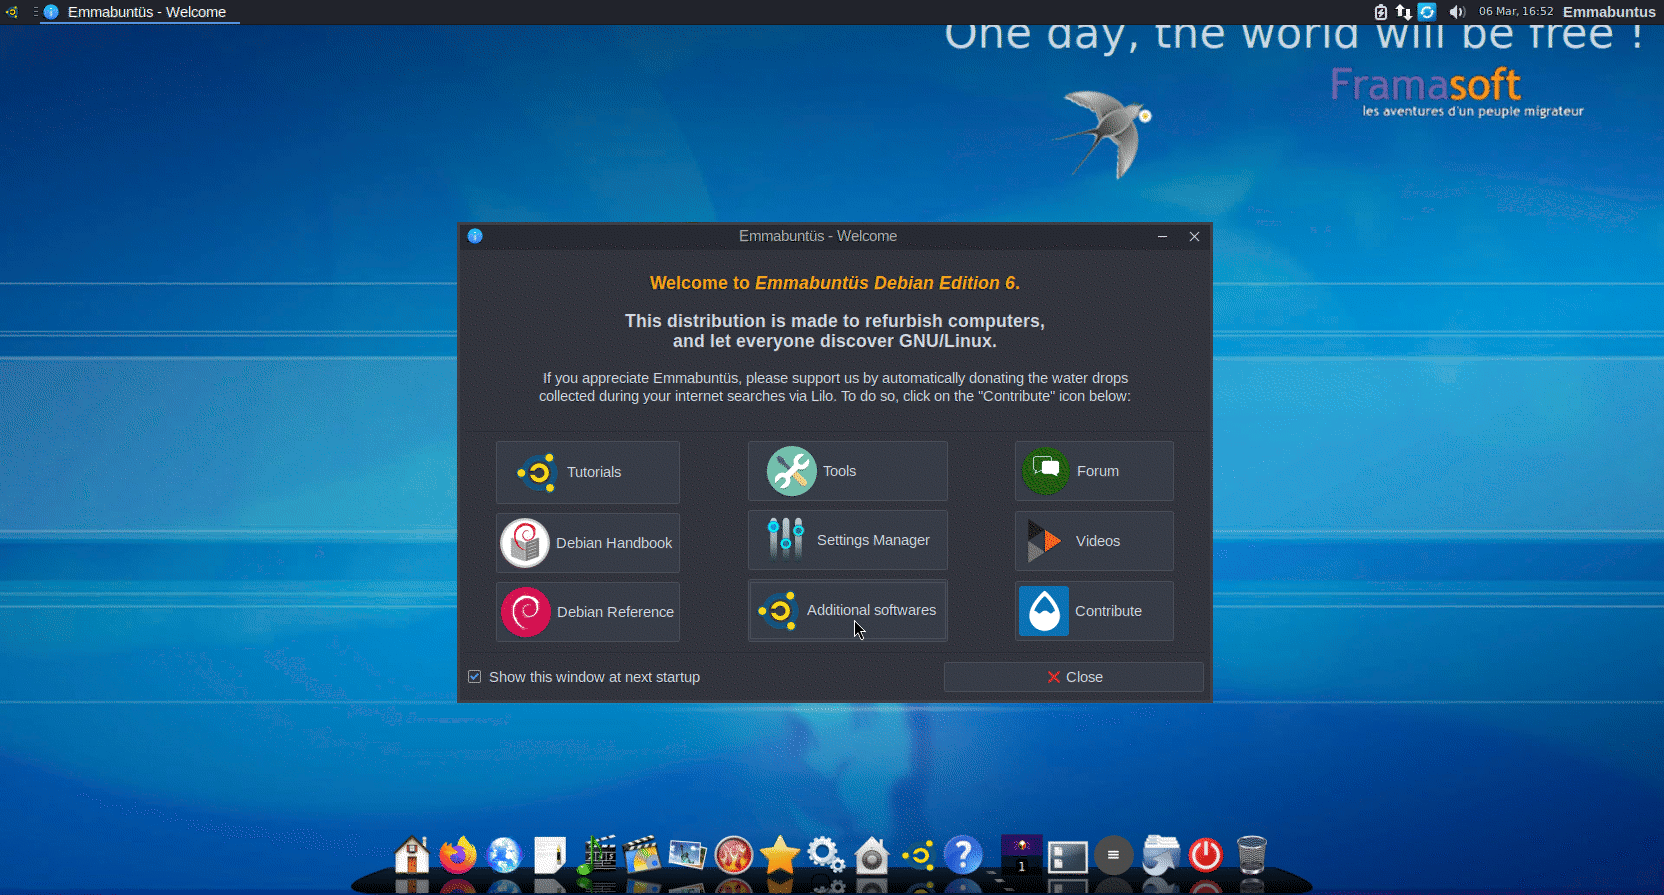Click the red power button in dock
This screenshot has width=1664, height=895.
click(1205, 855)
